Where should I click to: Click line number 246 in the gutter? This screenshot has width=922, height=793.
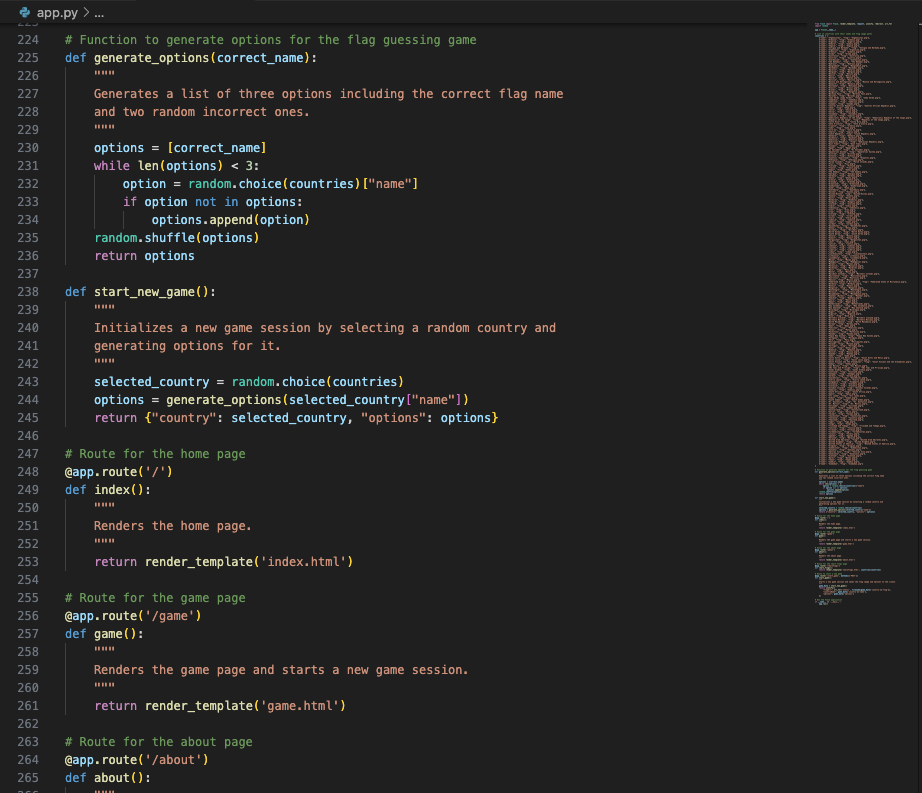[x=28, y=436]
